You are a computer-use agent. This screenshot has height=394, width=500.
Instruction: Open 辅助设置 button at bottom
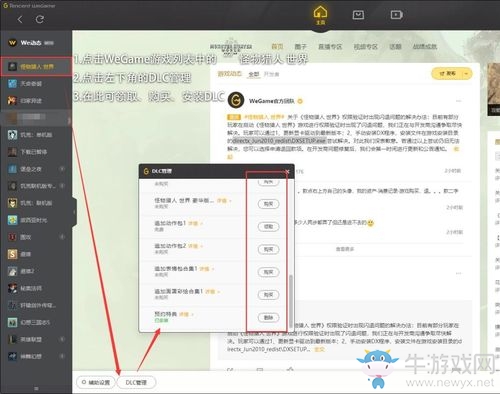point(96,382)
